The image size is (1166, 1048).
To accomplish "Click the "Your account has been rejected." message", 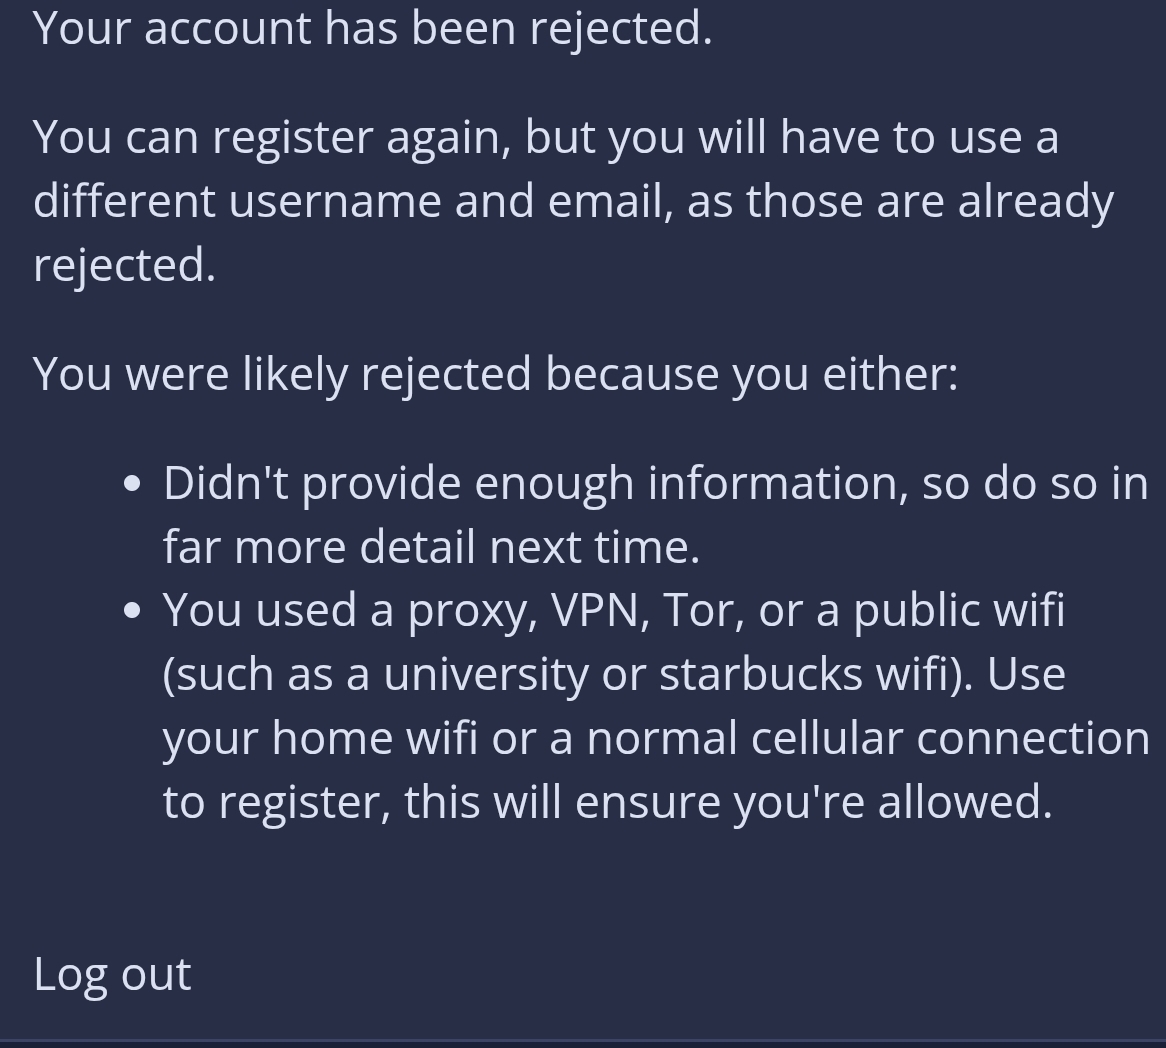I will tap(372, 27).
